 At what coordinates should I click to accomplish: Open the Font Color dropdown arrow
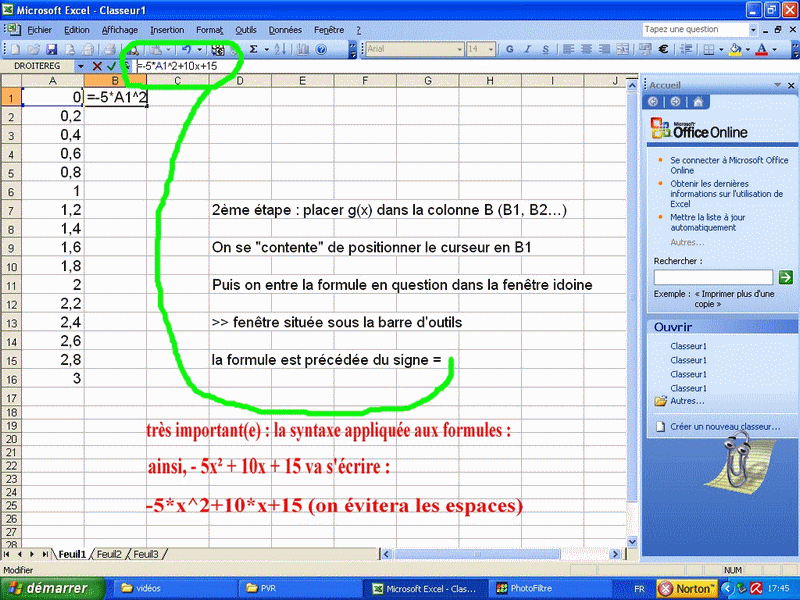[x=774, y=49]
